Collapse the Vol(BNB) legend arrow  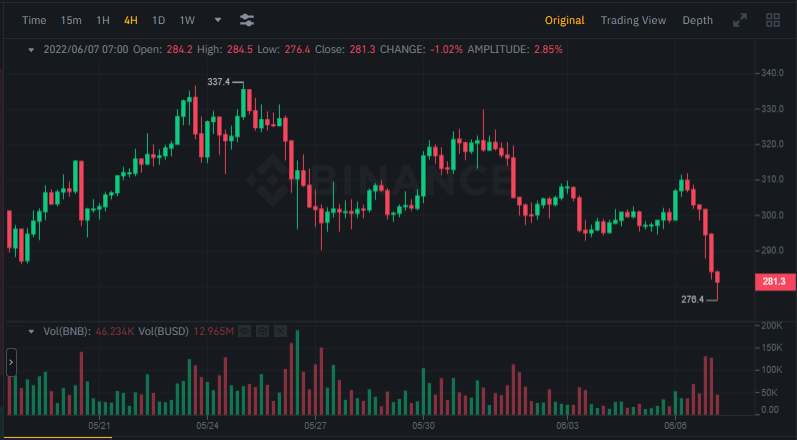tap(31, 331)
